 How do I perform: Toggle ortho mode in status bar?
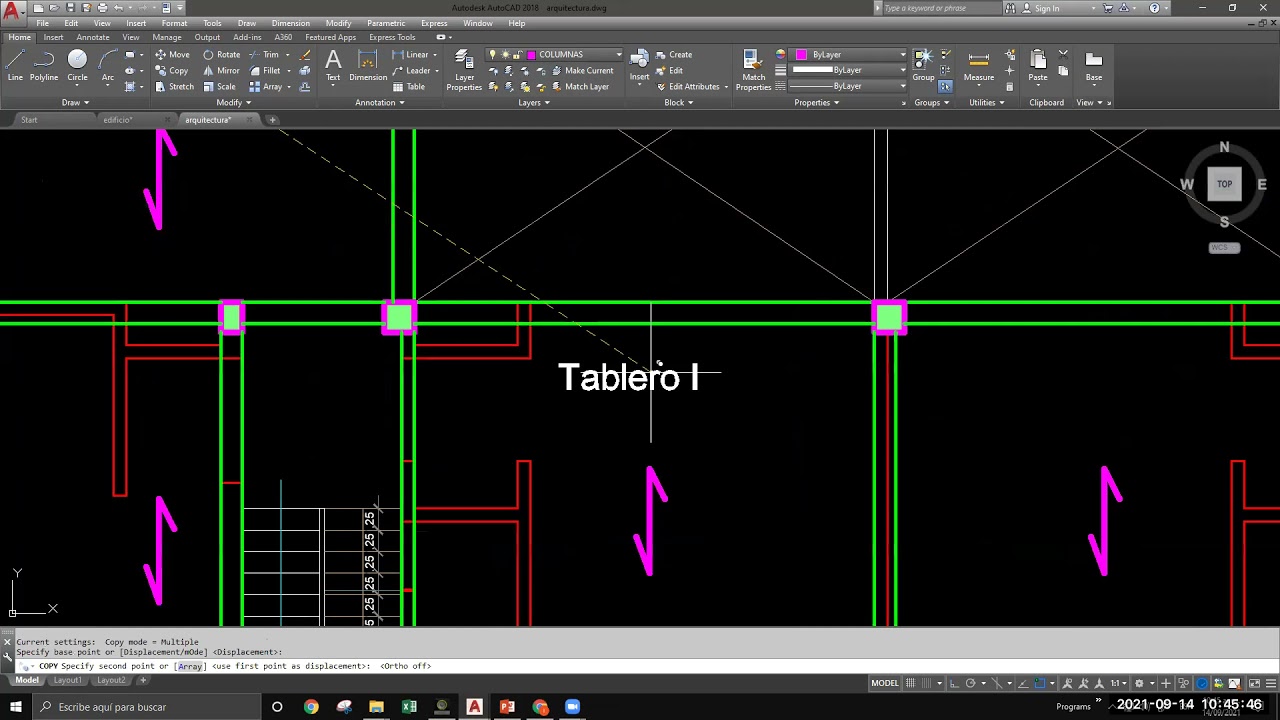954,683
